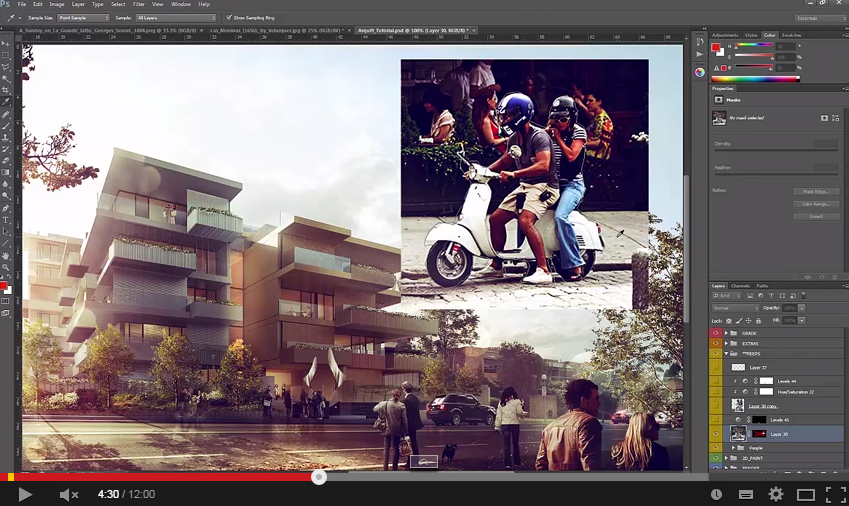Image resolution: width=849 pixels, height=506 pixels.
Task: Click the foreground color swatch in toolbar
Action: pos(4,286)
